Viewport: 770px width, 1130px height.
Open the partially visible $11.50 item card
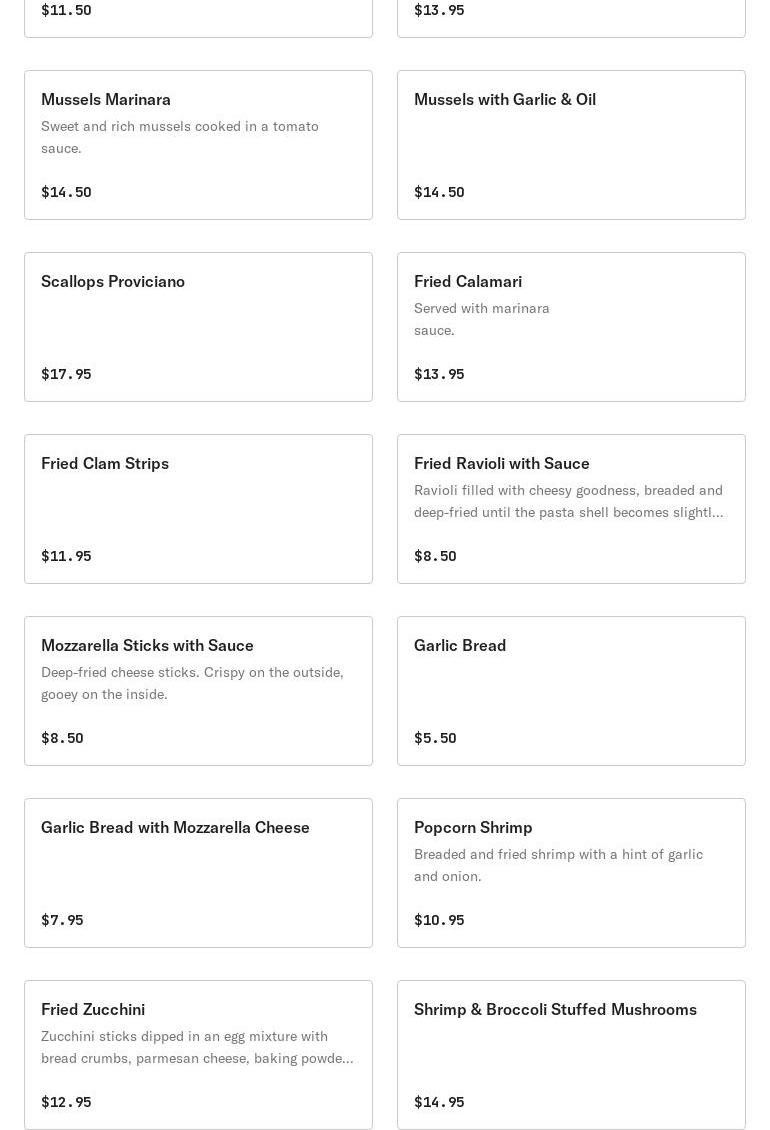[198, 15]
